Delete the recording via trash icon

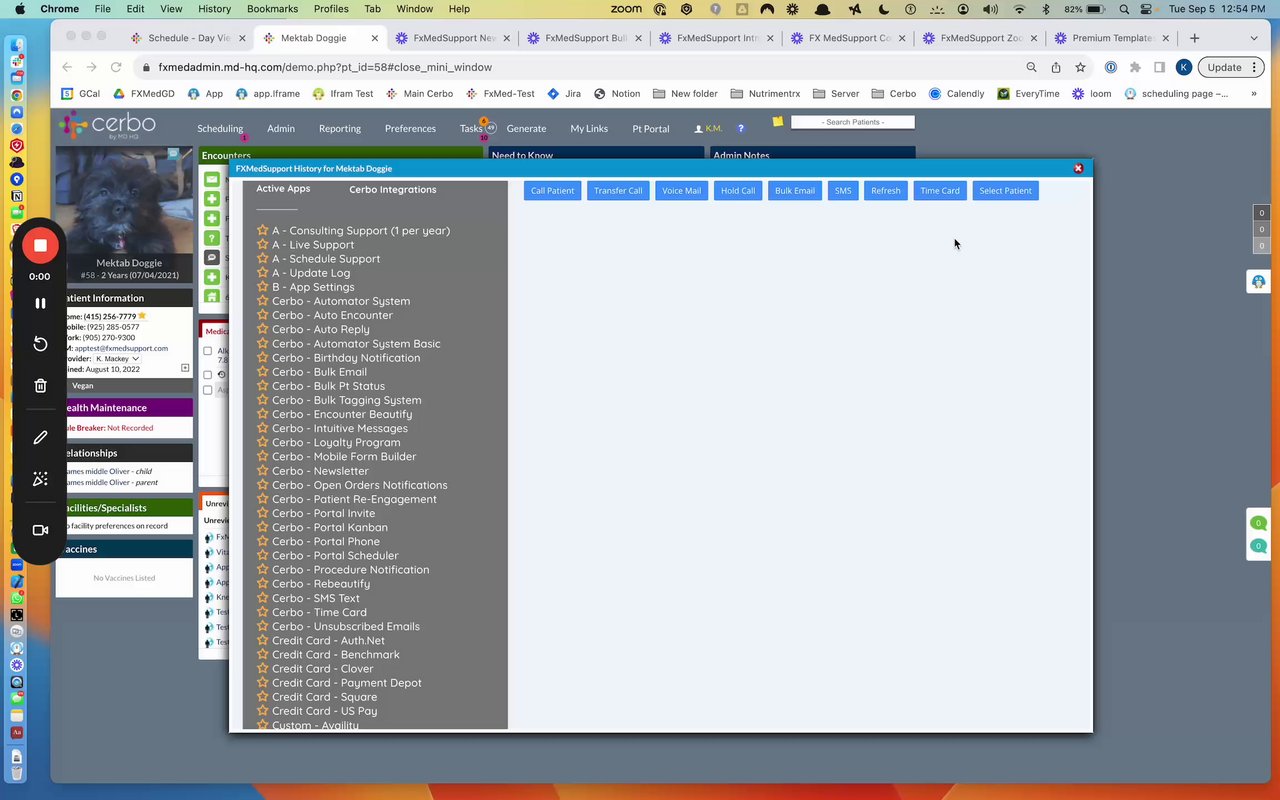click(x=40, y=386)
